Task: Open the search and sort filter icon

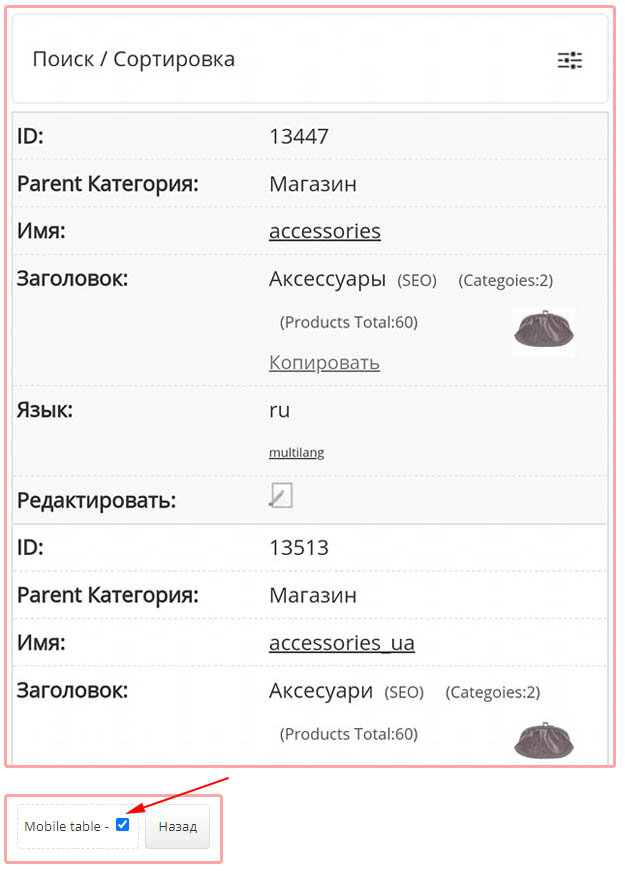Action: pyautogui.click(x=570, y=60)
